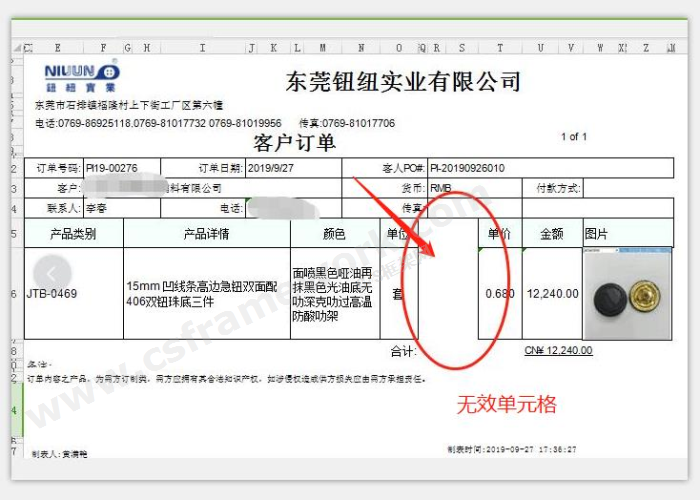Click the 客户订单 title text
The image size is (700, 500).
(294, 142)
